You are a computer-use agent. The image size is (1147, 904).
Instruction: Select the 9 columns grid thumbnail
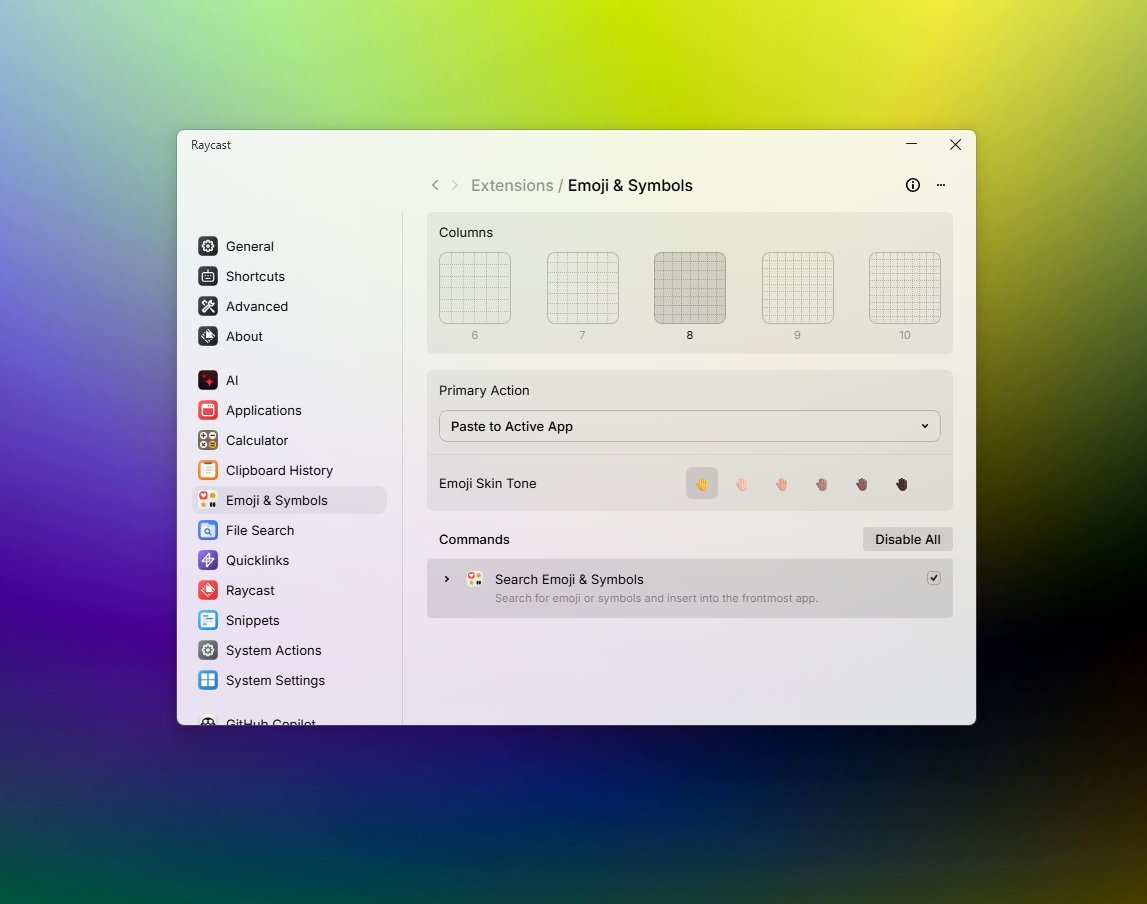click(797, 288)
